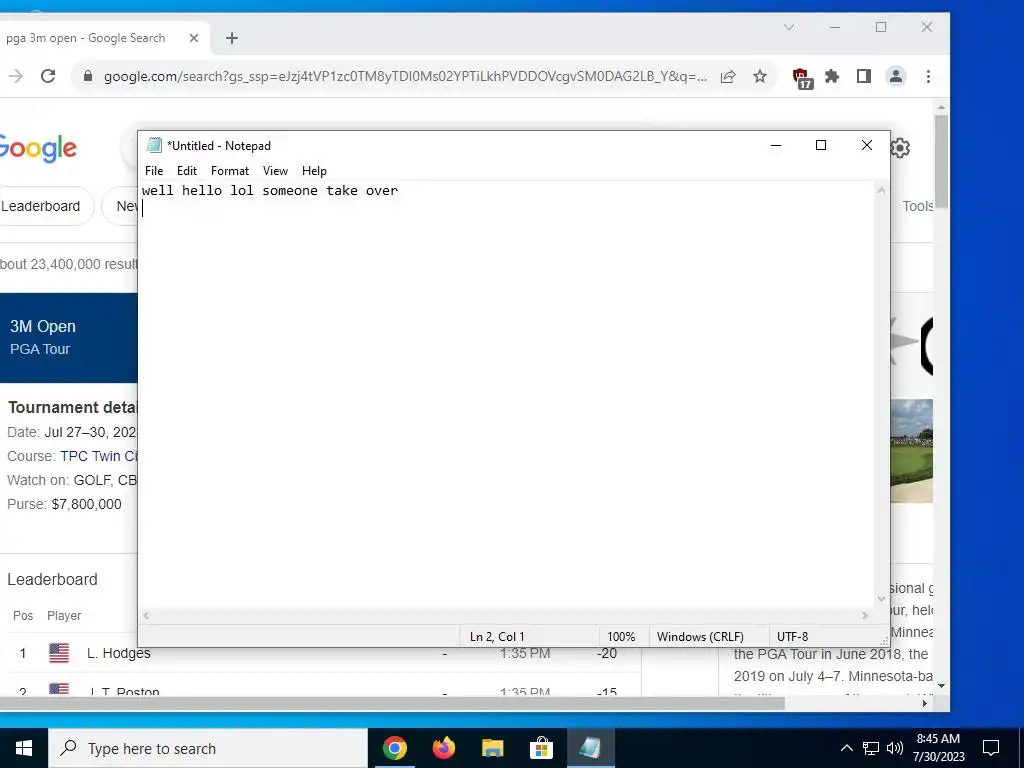This screenshot has height=768, width=1024.
Task: Open Chrome tab search chevron
Action: (789, 27)
